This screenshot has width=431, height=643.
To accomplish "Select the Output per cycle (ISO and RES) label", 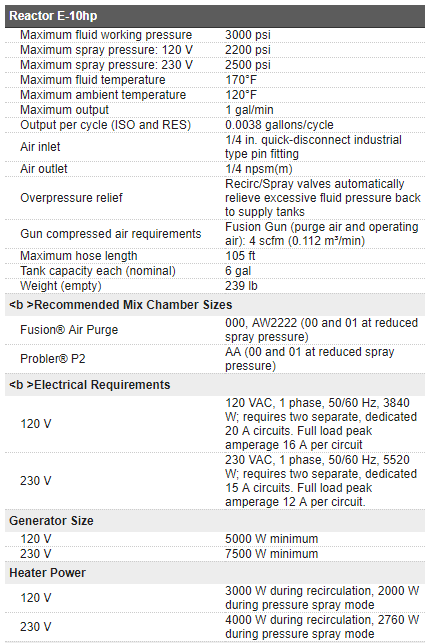I will coord(105,125).
